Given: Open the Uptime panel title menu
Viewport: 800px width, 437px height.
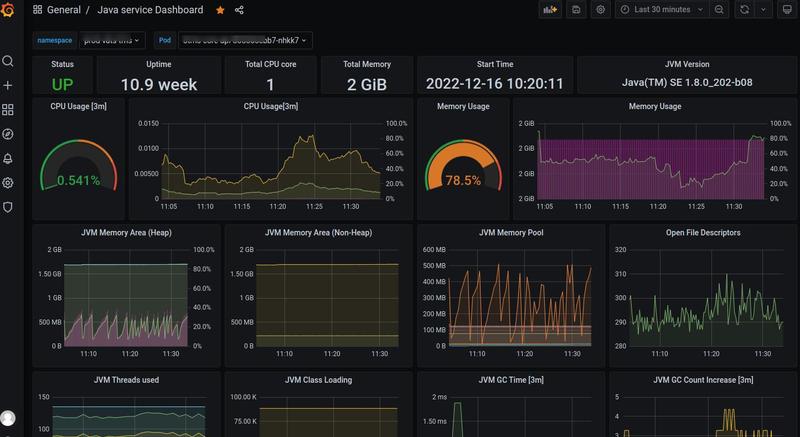Looking at the screenshot, I should point(159,64).
